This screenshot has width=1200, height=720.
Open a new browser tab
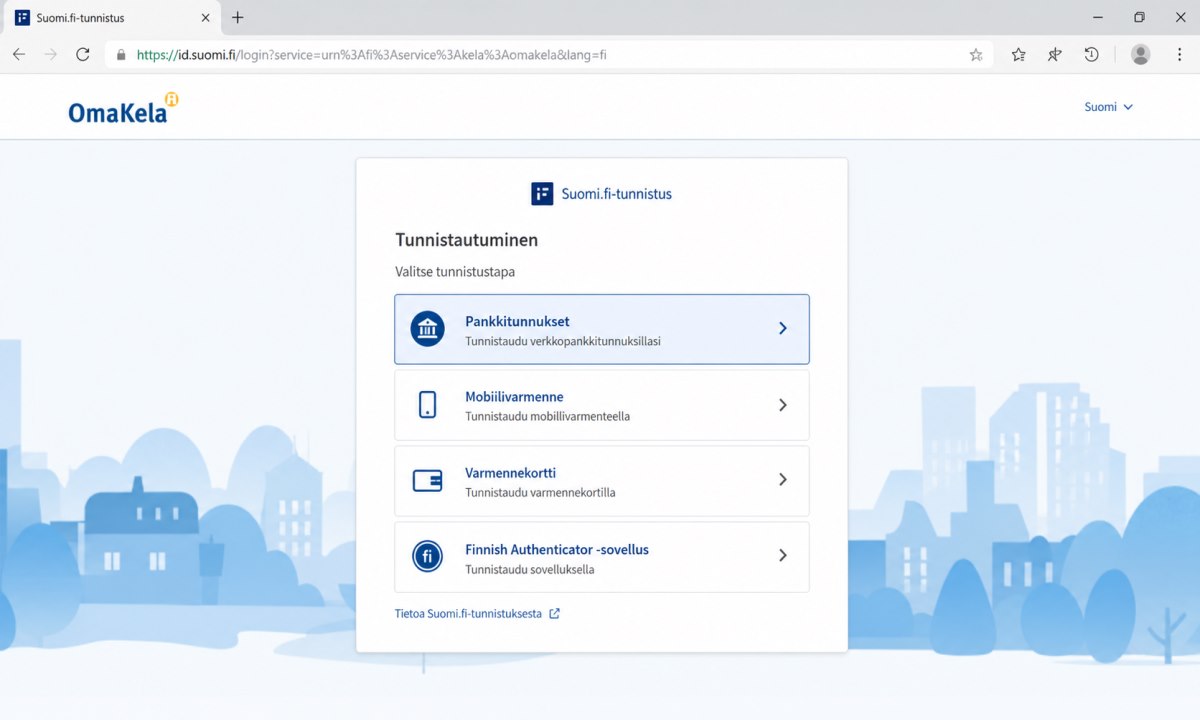pos(238,18)
